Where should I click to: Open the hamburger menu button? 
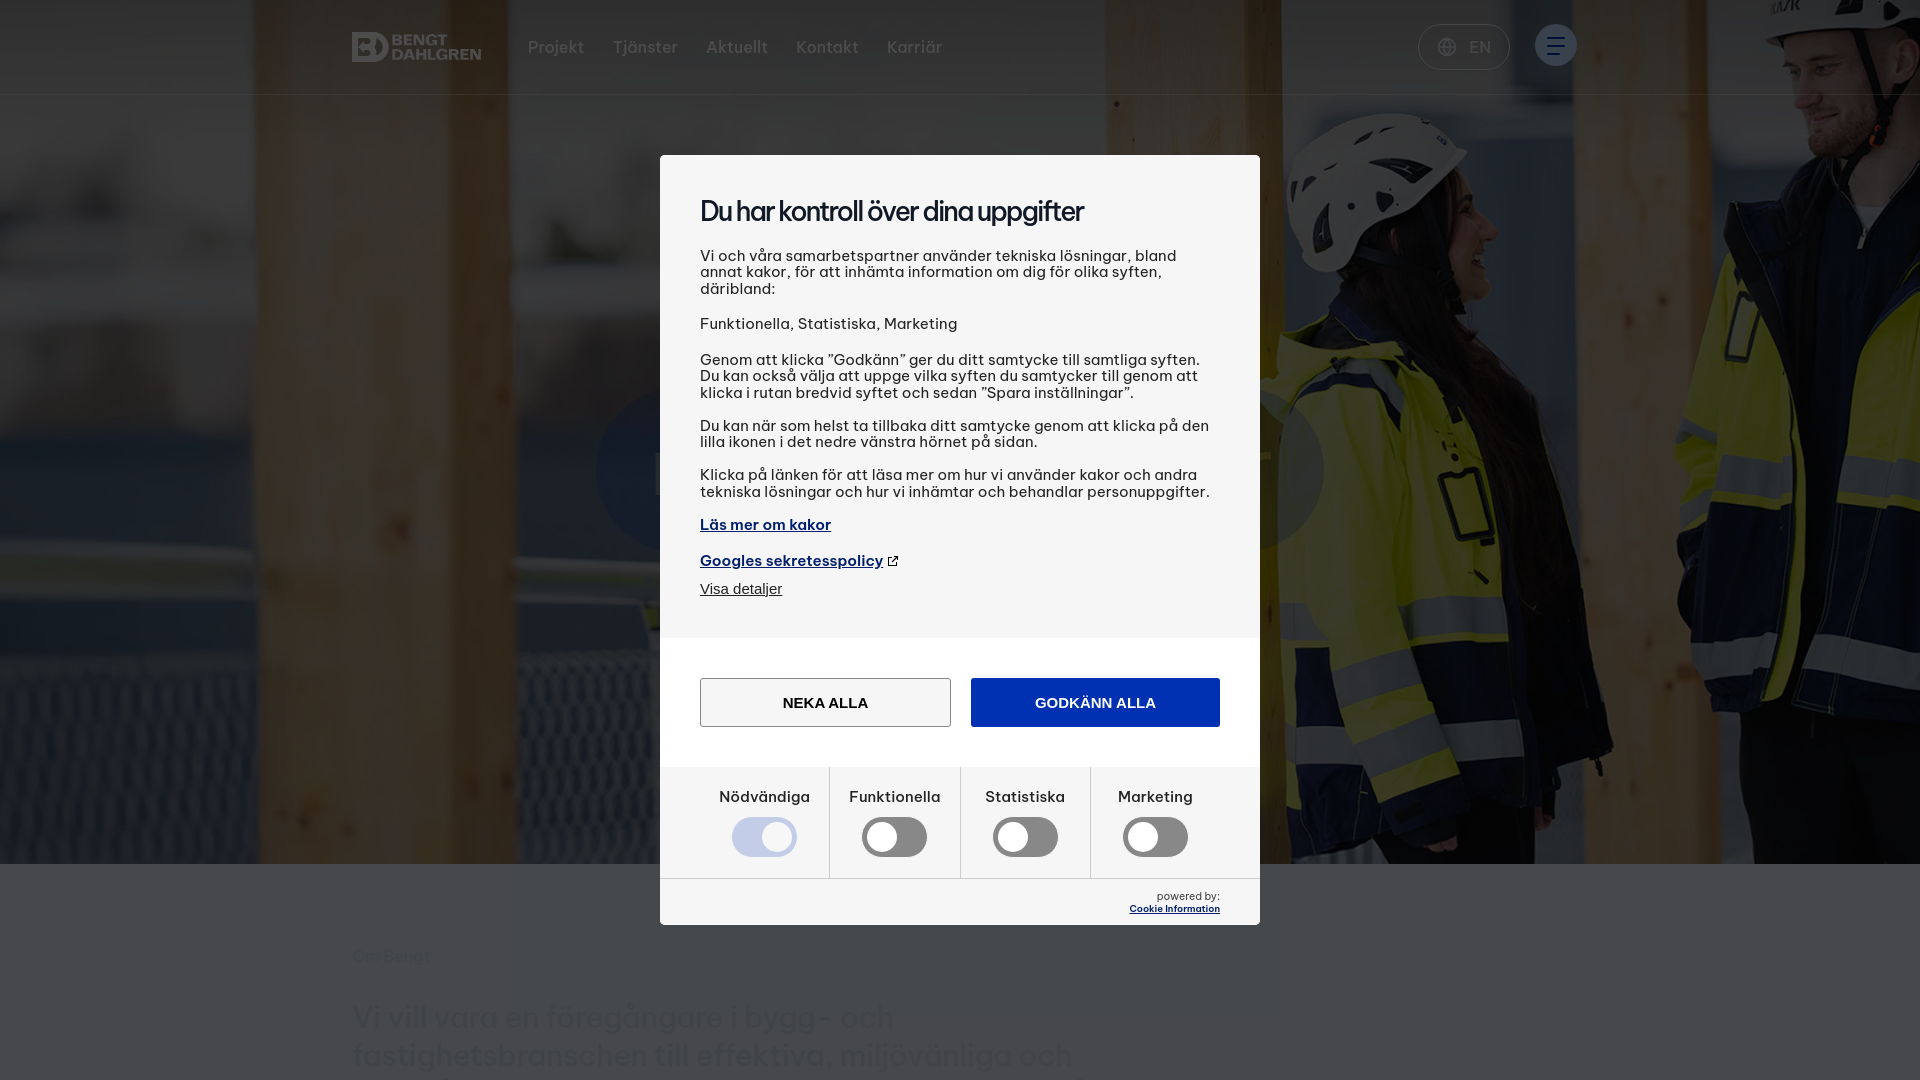point(1555,45)
